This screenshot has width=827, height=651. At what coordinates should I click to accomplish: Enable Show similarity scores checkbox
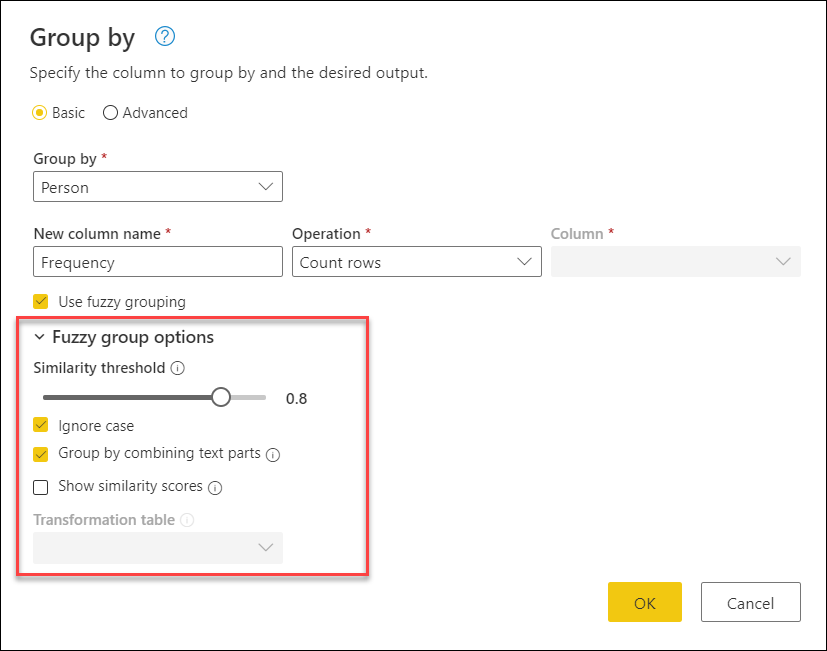[x=41, y=487]
